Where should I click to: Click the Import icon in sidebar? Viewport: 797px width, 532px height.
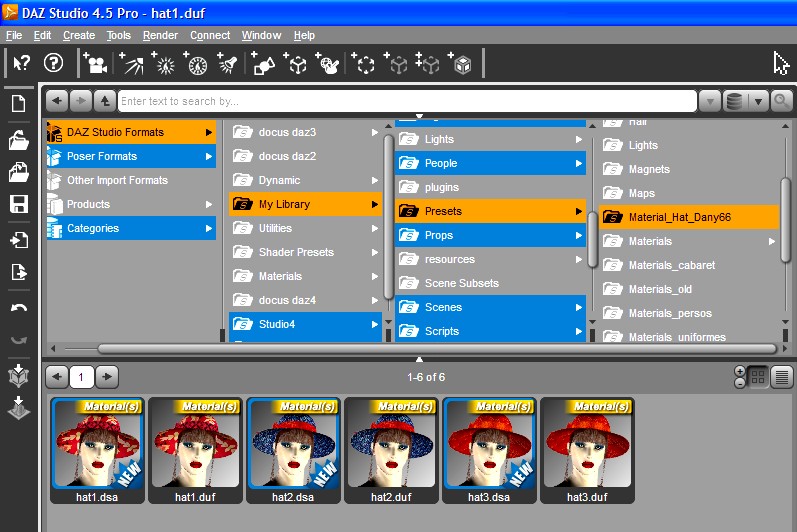[19, 240]
